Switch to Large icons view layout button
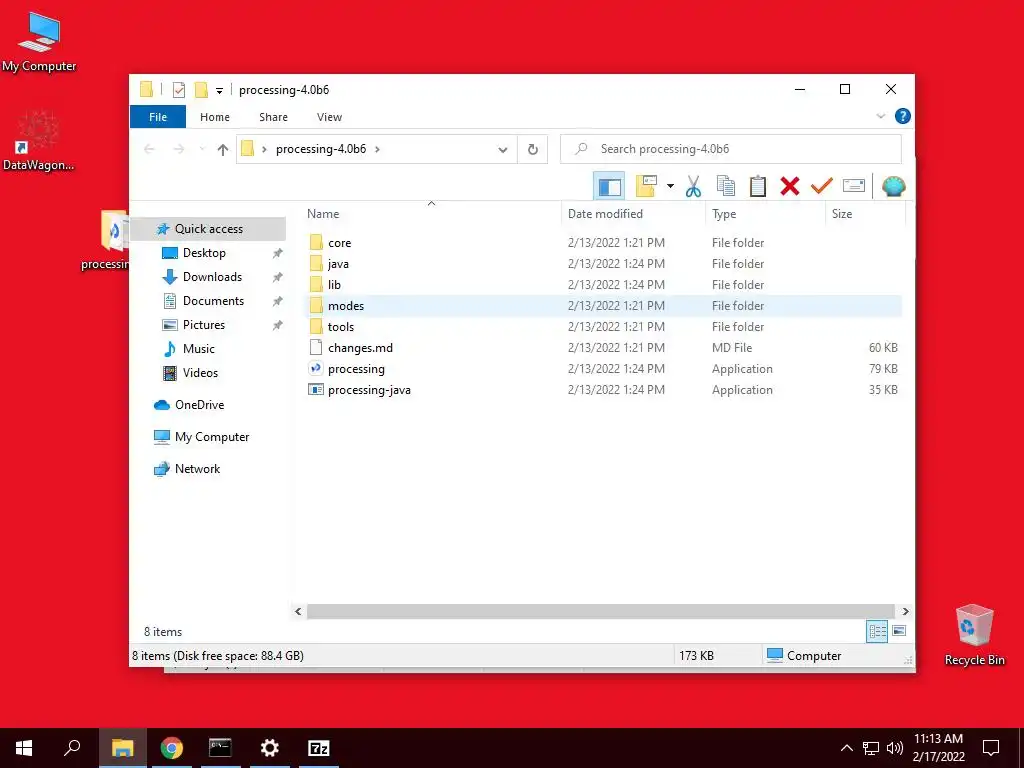1024x768 pixels. [x=899, y=631]
